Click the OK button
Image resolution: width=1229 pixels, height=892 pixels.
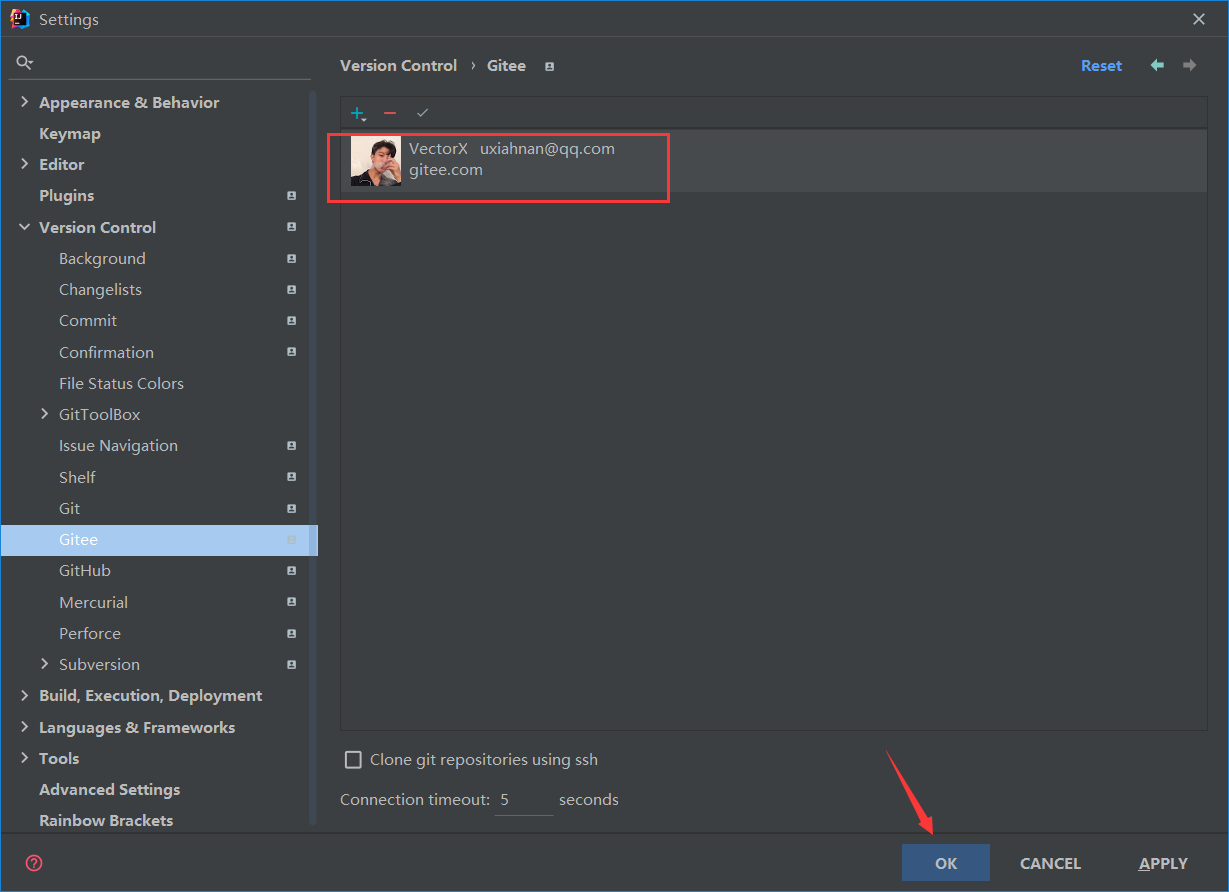[946, 863]
